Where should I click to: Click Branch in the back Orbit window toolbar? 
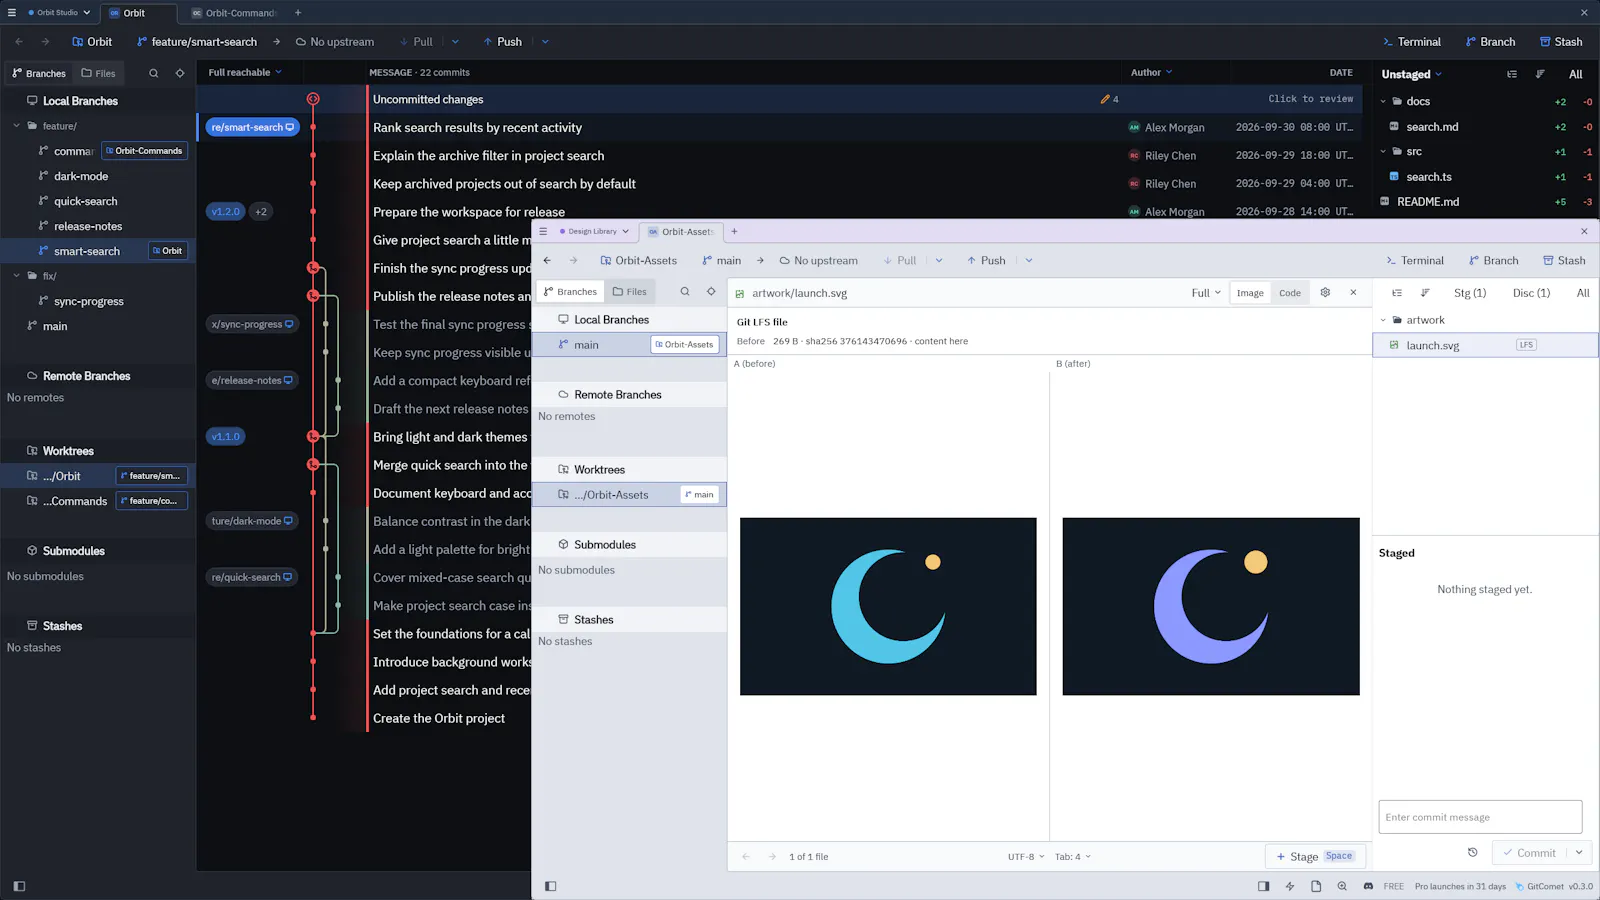[x=1490, y=42]
